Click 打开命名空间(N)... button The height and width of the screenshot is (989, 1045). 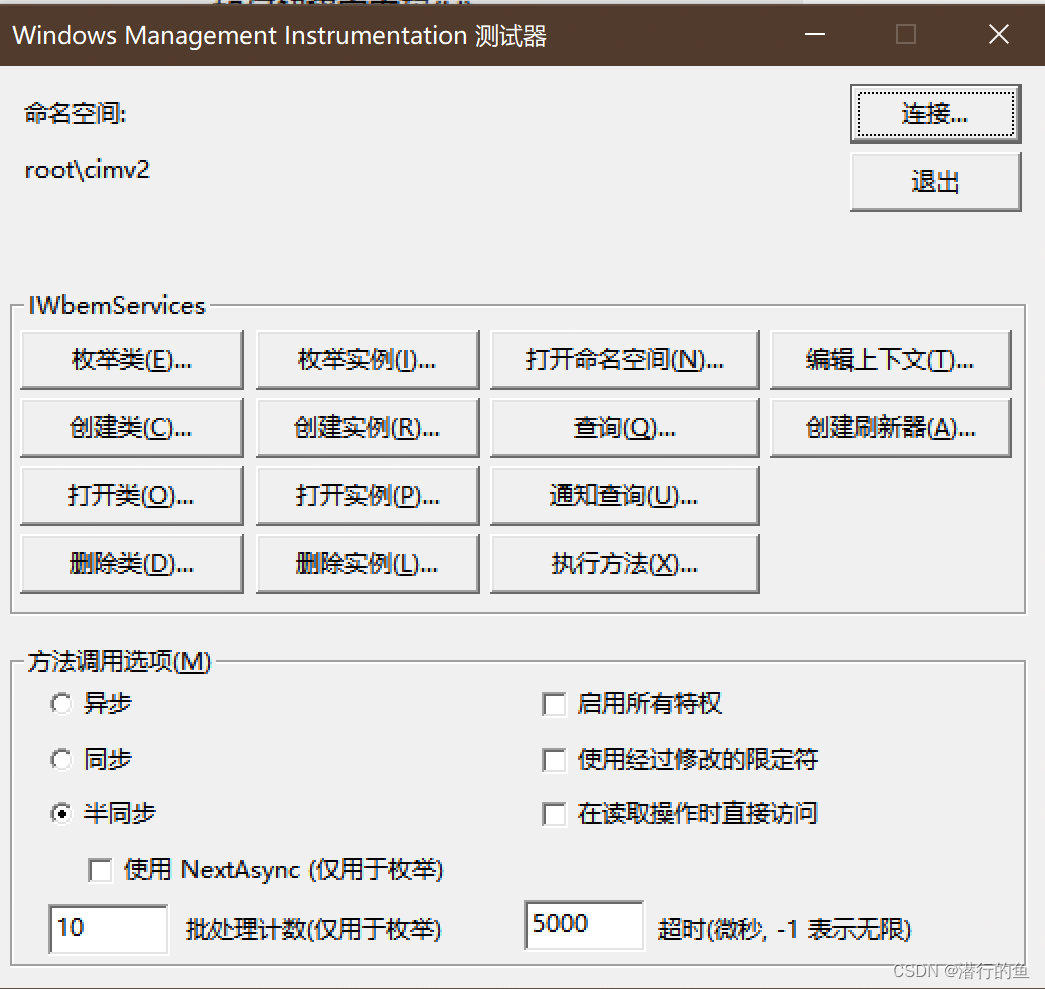[624, 360]
